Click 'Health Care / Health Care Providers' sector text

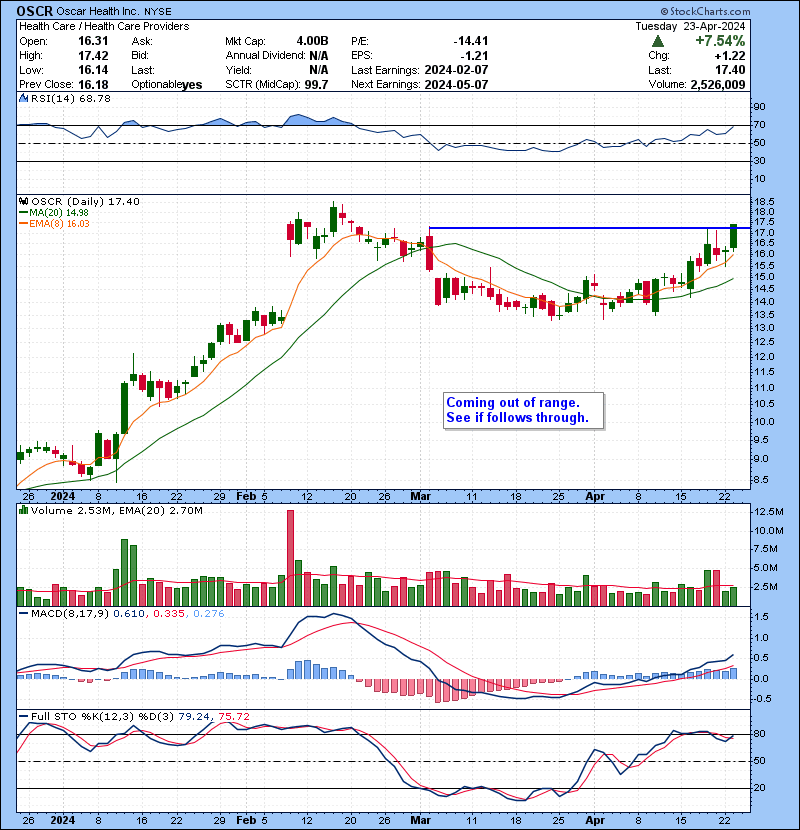point(104,26)
